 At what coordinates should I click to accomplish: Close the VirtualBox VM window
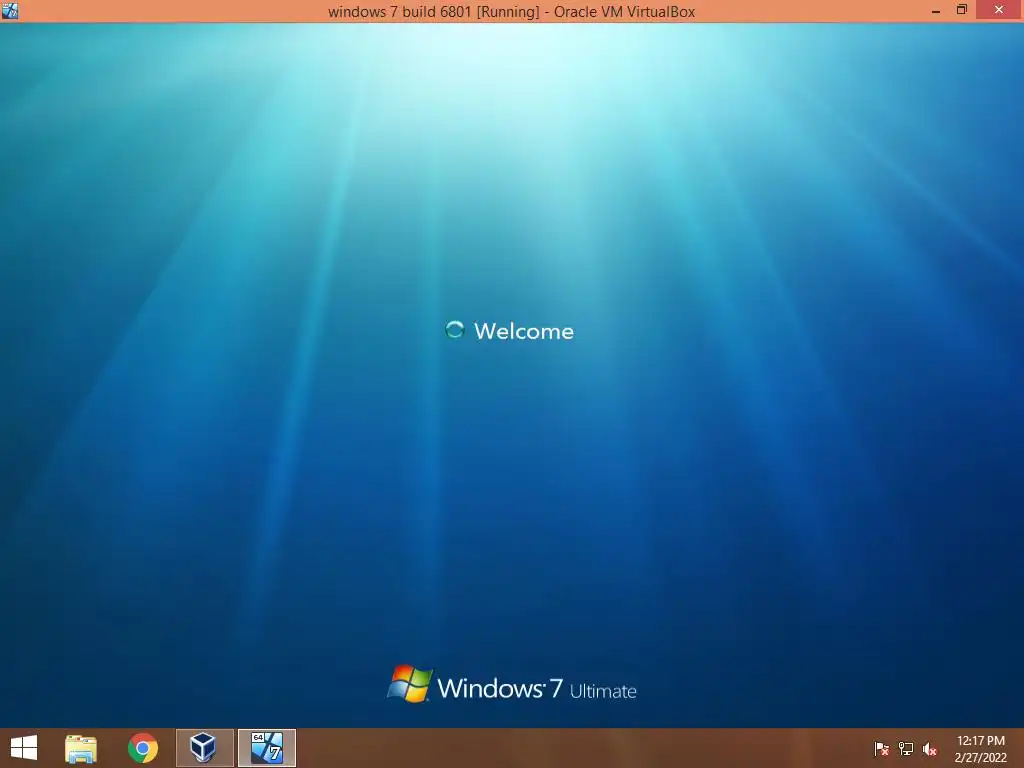[x=999, y=10]
